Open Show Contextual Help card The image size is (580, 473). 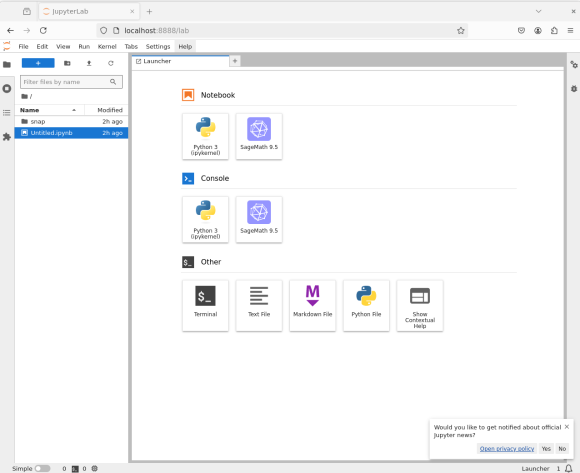[420, 305]
